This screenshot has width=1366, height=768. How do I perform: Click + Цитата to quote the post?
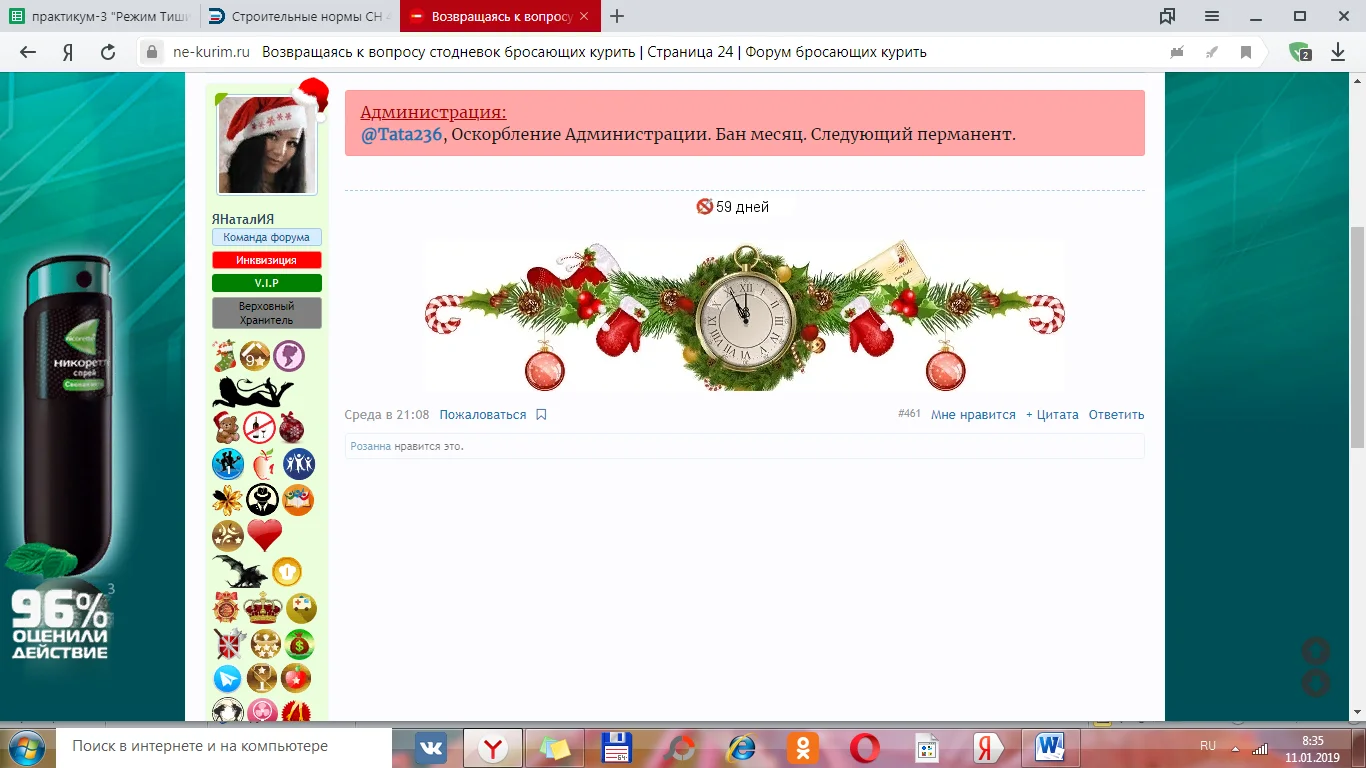[x=1052, y=415]
